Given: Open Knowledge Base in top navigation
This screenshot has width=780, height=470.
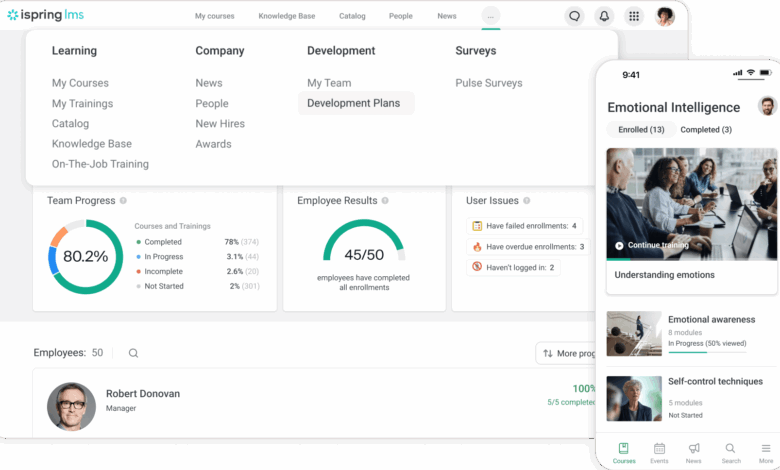Looking at the screenshot, I should pos(287,16).
